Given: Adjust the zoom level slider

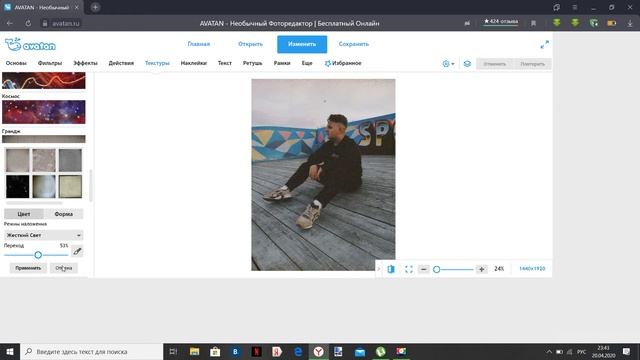Looking at the screenshot, I should pos(437,269).
